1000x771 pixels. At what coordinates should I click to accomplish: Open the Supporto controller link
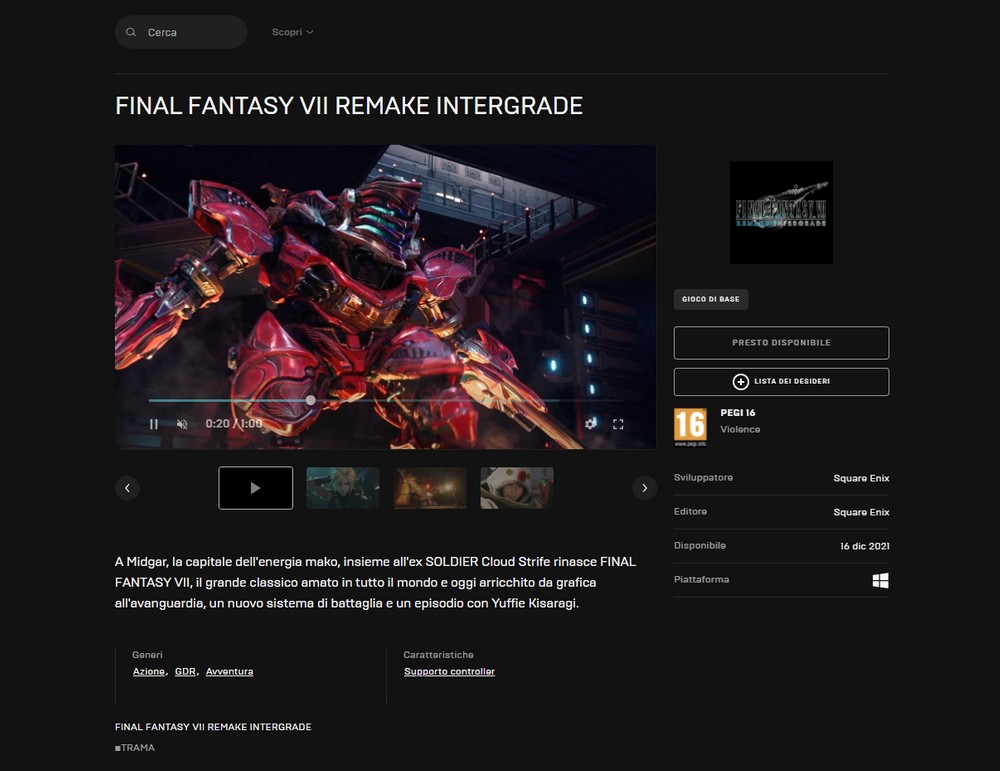(450, 672)
